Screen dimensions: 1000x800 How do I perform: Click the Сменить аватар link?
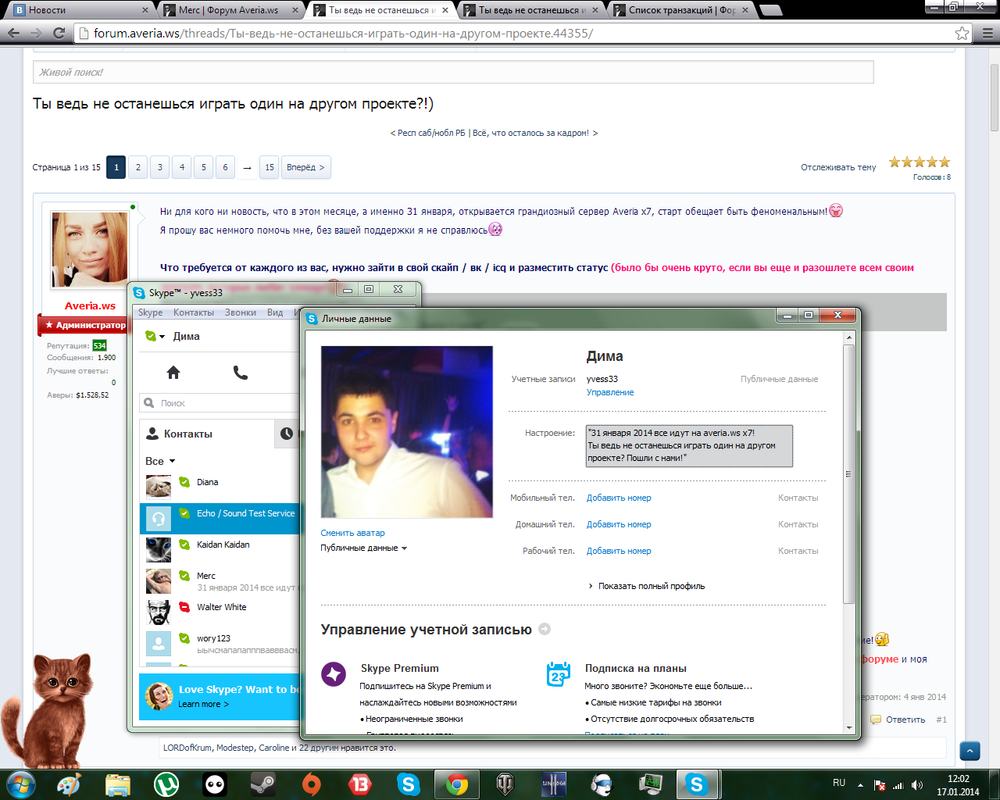point(352,533)
